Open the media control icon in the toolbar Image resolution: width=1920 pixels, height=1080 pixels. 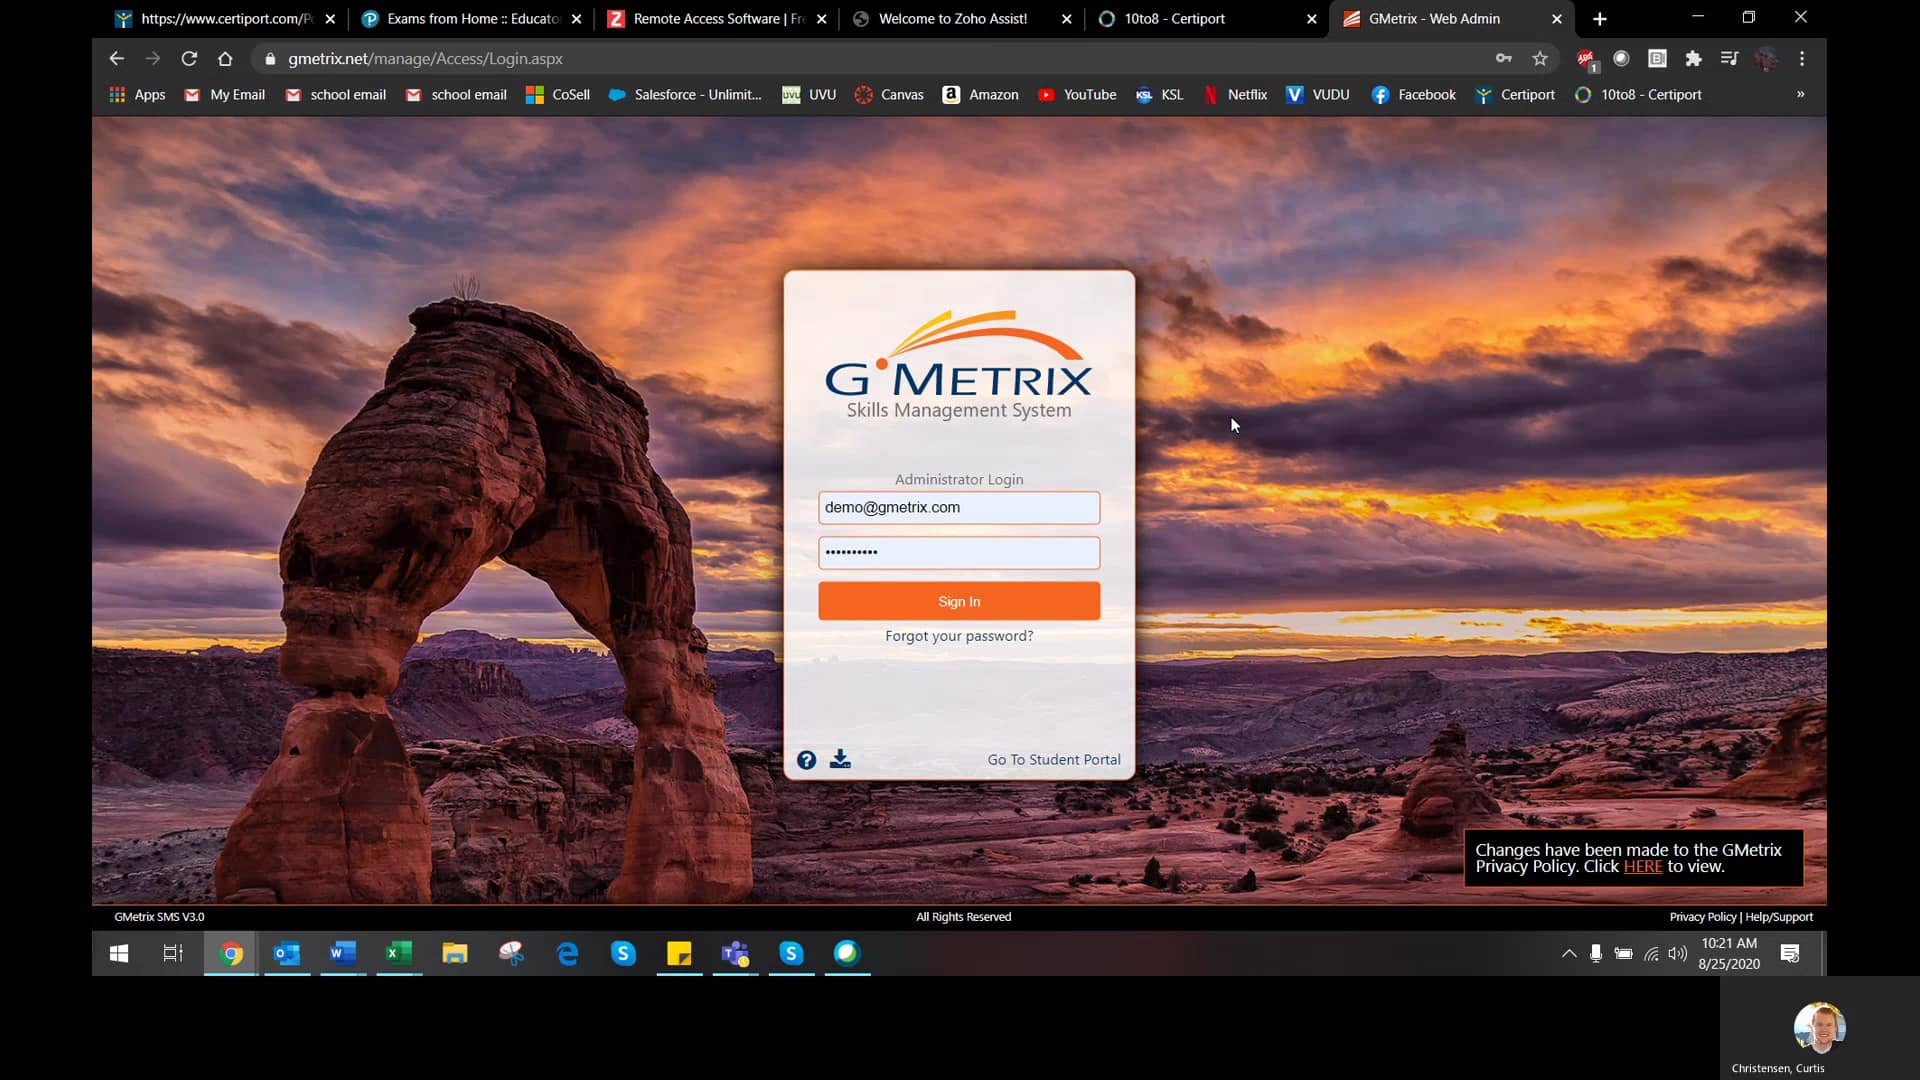(x=1729, y=59)
